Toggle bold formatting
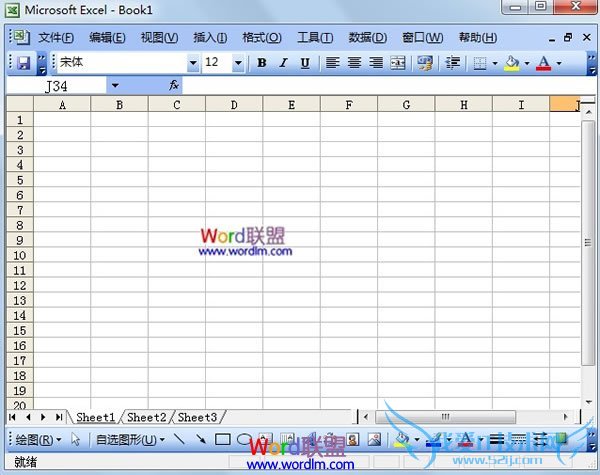 point(262,63)
